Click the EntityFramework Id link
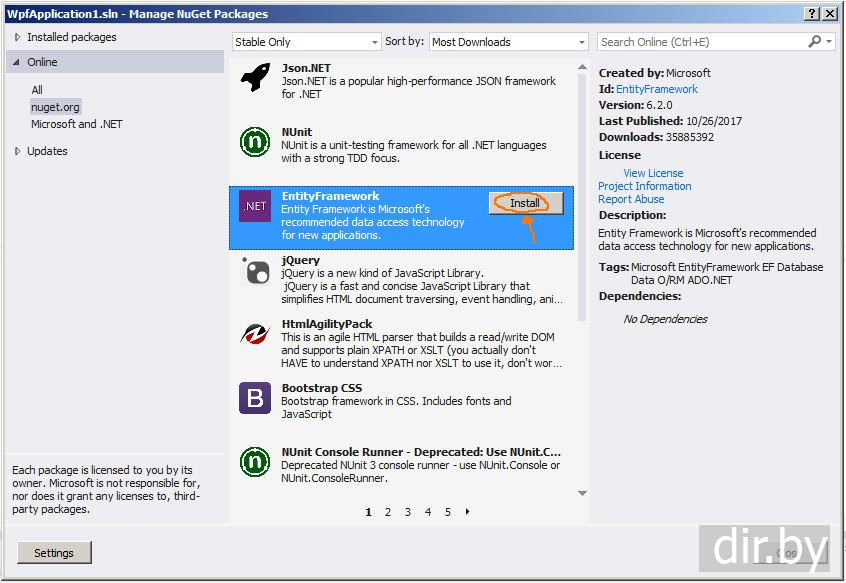The height and width of the screenshot is (583, 846). (x=657, y=89)
